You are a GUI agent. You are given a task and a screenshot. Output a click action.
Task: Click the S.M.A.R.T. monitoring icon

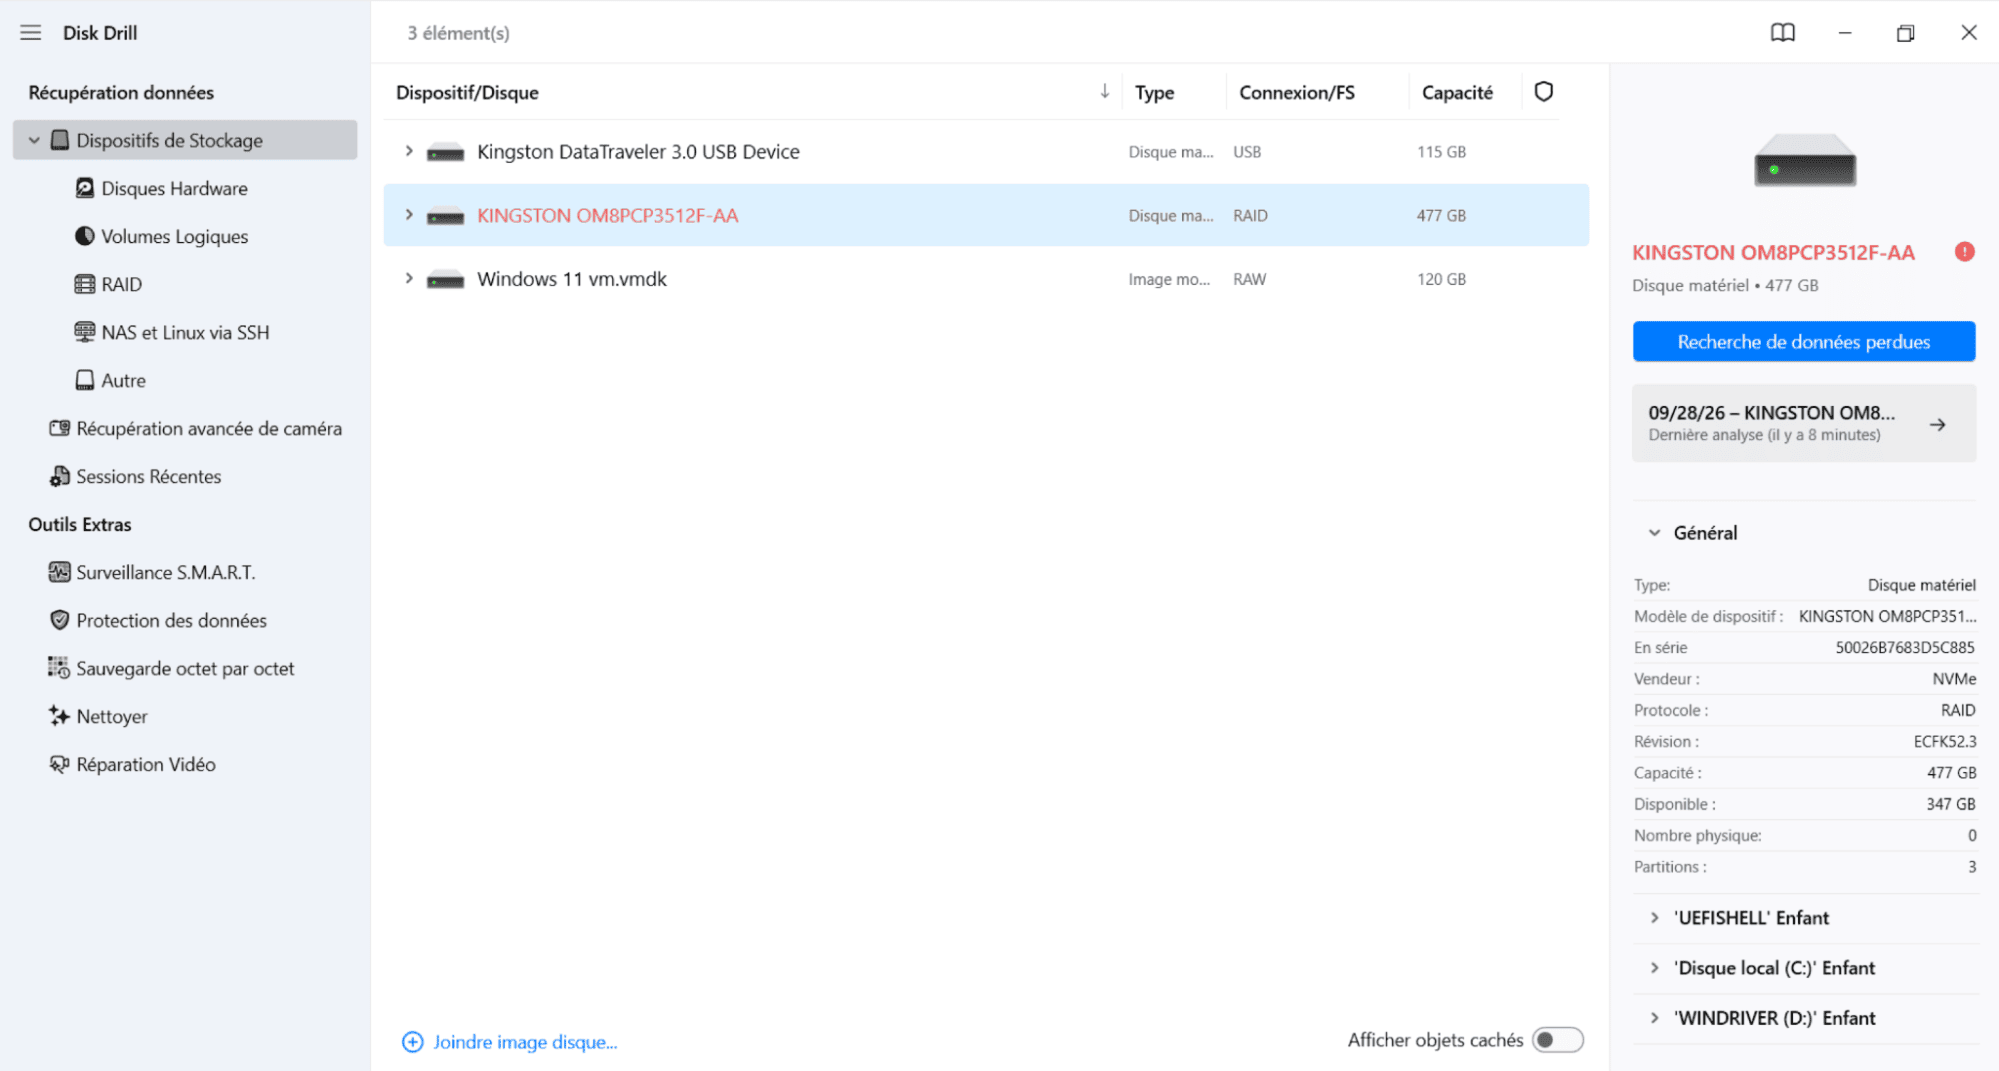[x=60, y=572]
